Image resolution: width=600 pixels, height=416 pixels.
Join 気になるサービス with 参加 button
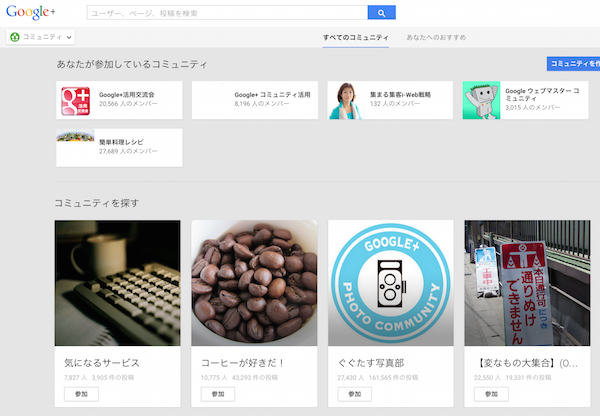point(82,394)
